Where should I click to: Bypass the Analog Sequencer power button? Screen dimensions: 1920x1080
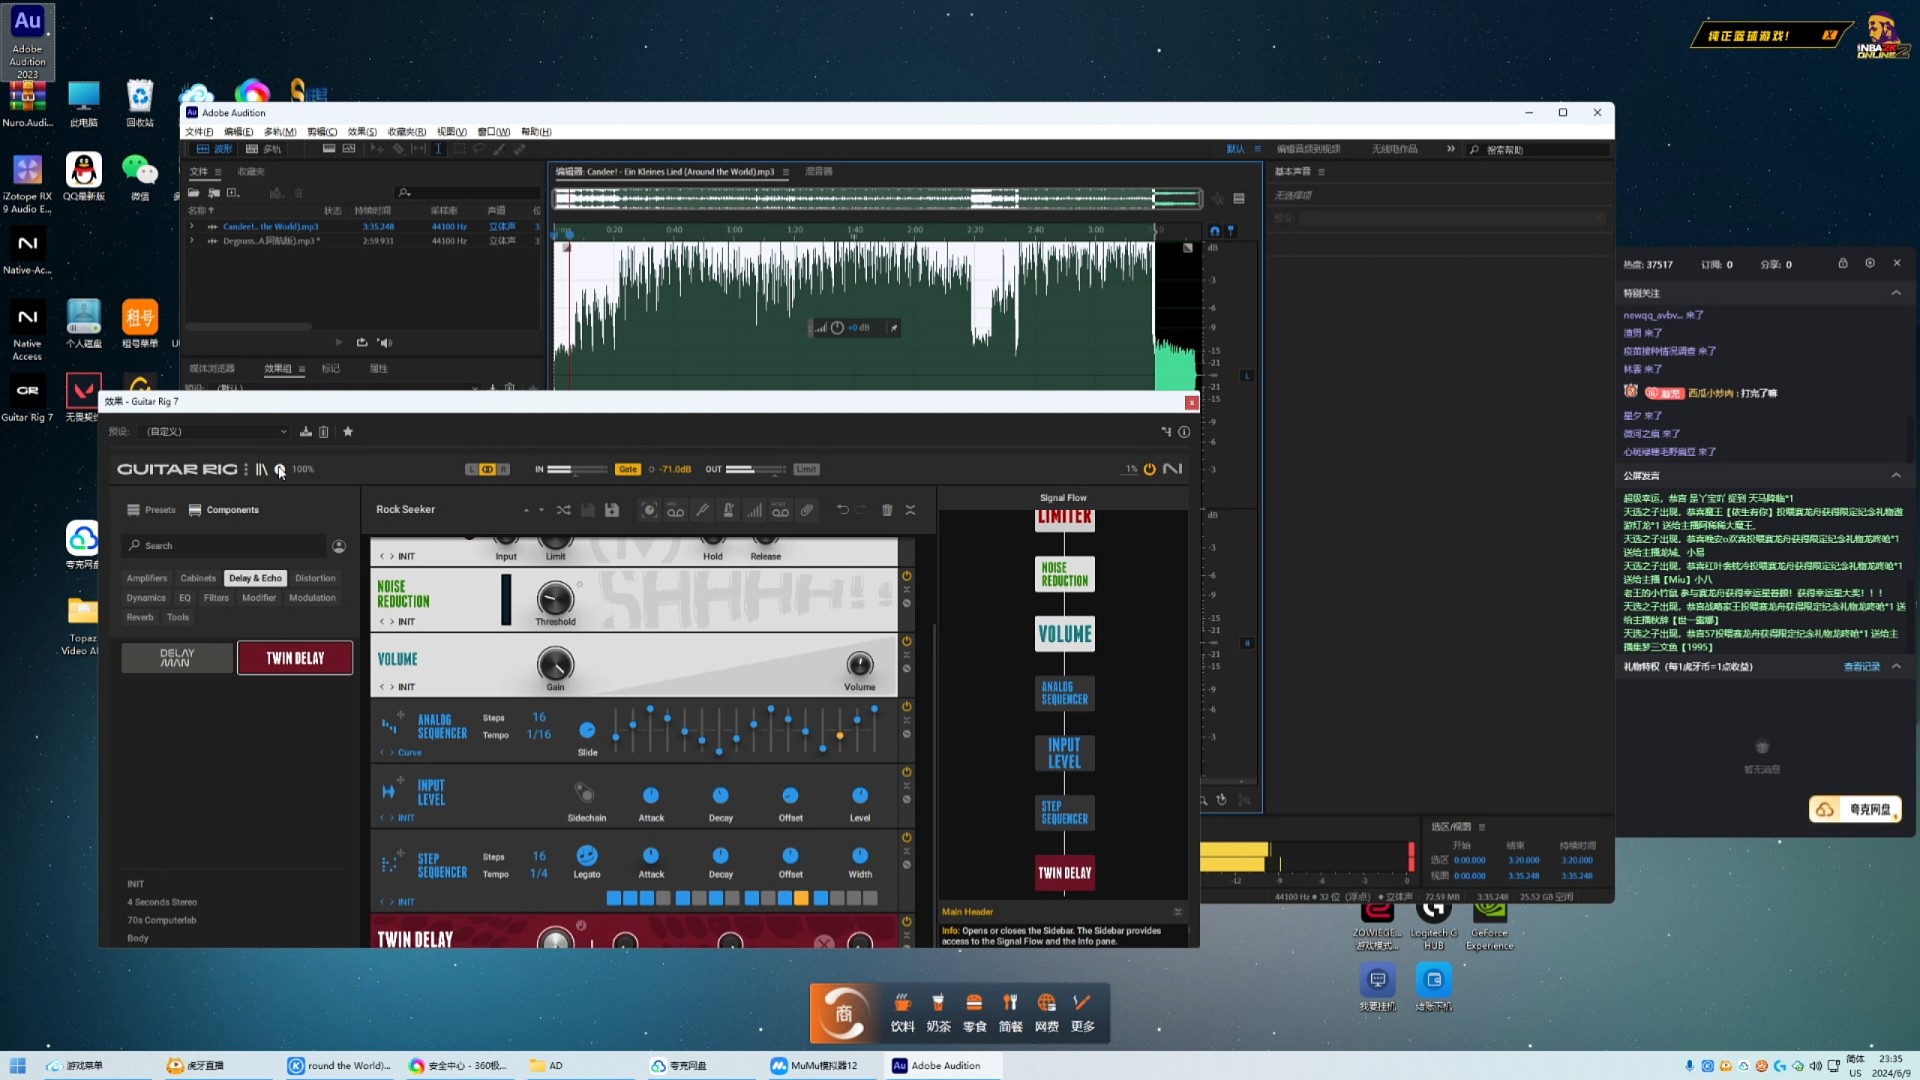coord(906,707)
